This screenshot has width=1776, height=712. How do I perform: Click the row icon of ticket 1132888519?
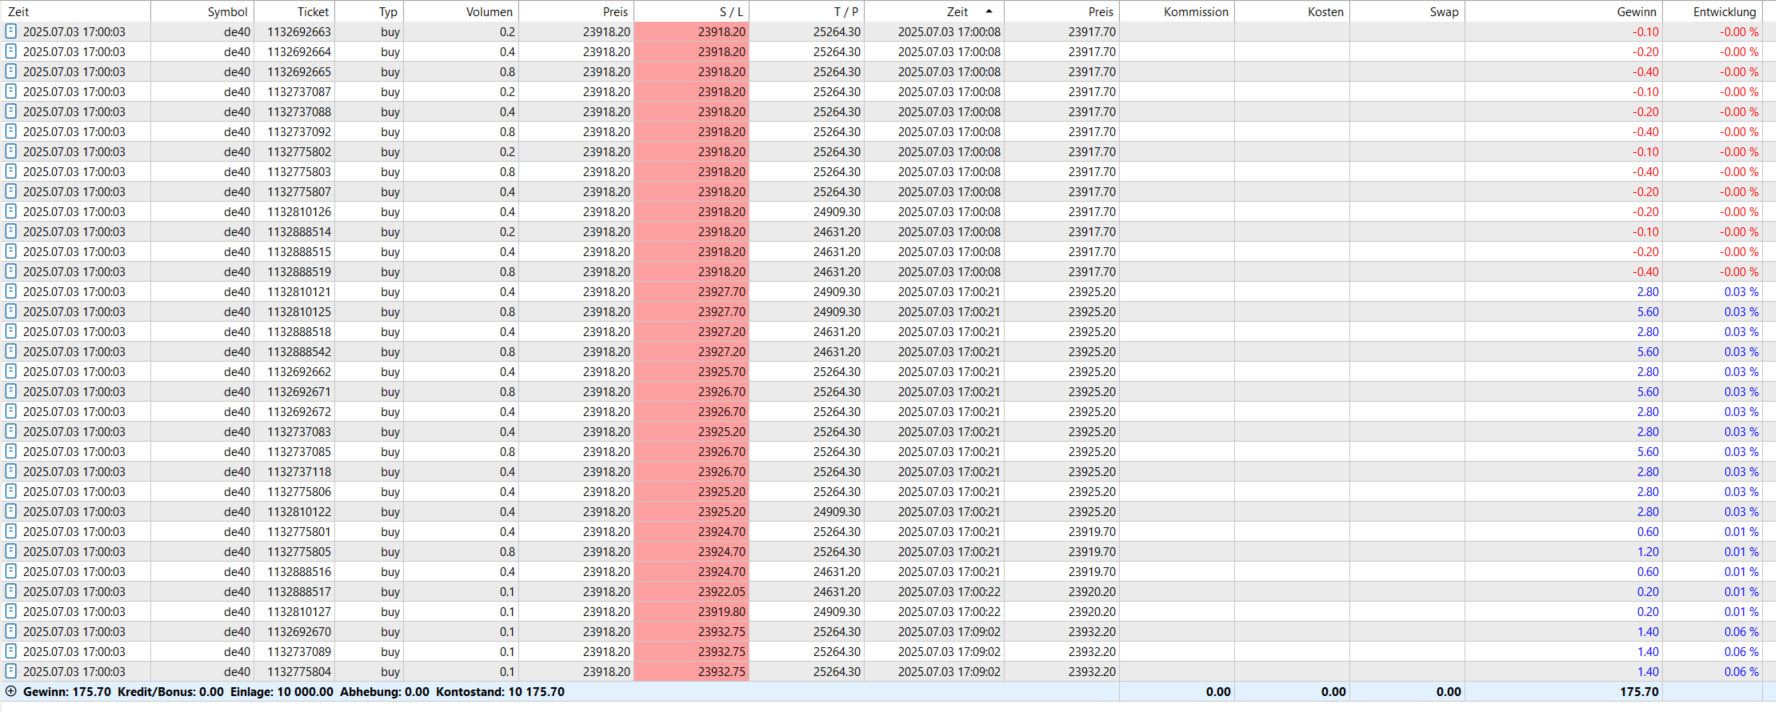click(11, 271)
